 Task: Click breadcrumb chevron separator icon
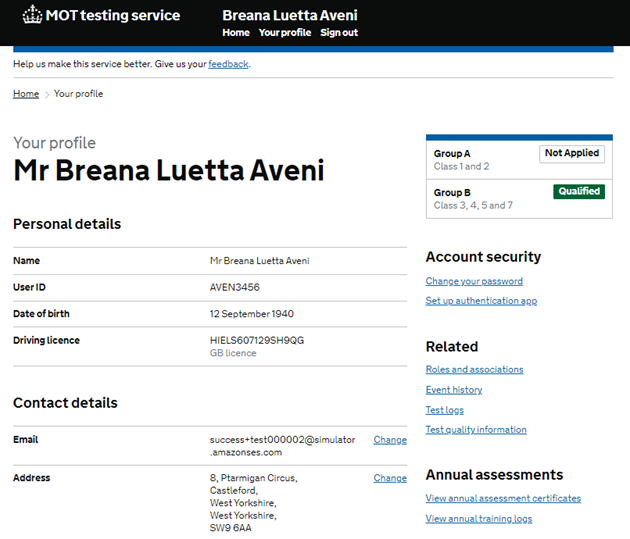pyautogui.click(x=47, y=95)
